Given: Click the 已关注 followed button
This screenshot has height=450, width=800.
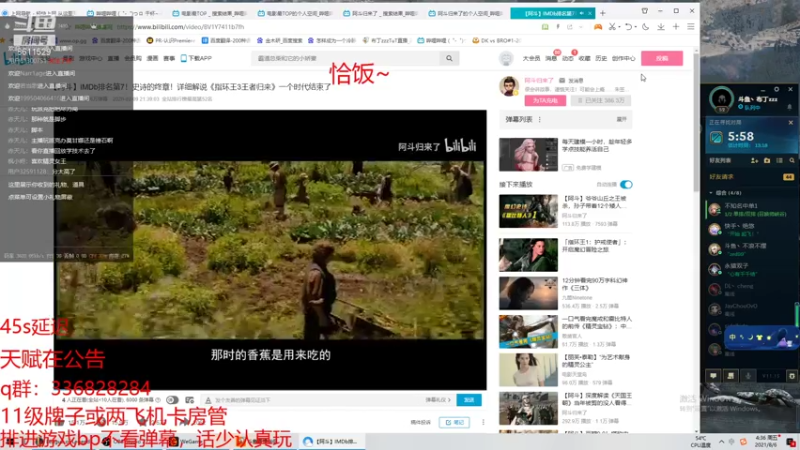Looking at the screenshot, I should tap(601, 101).
